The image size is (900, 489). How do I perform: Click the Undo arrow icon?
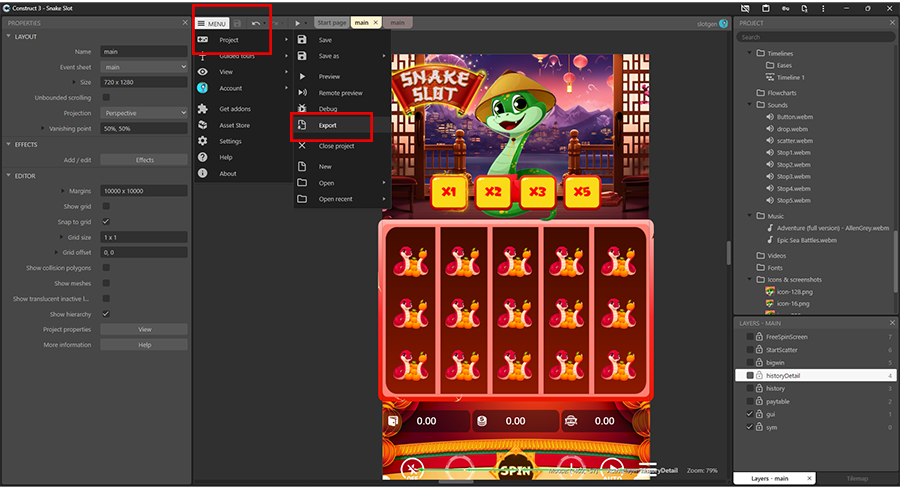coord(255,24)
